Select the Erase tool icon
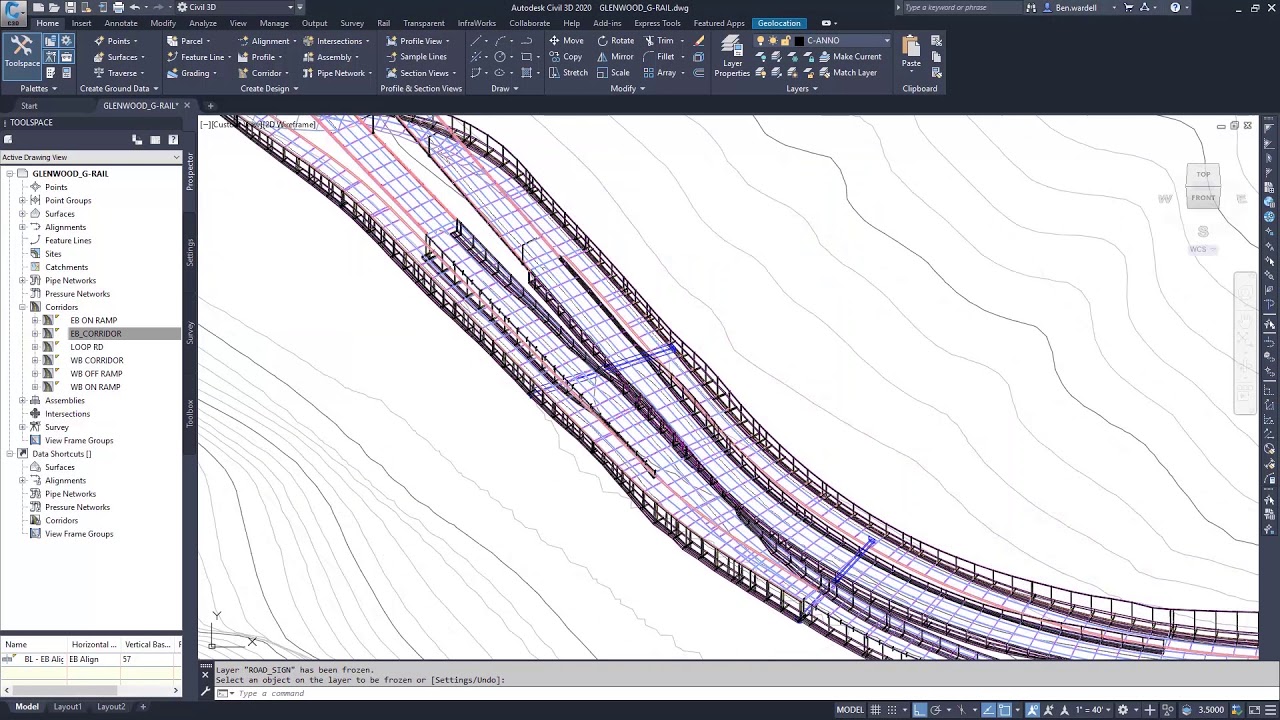 click(699, 41)
